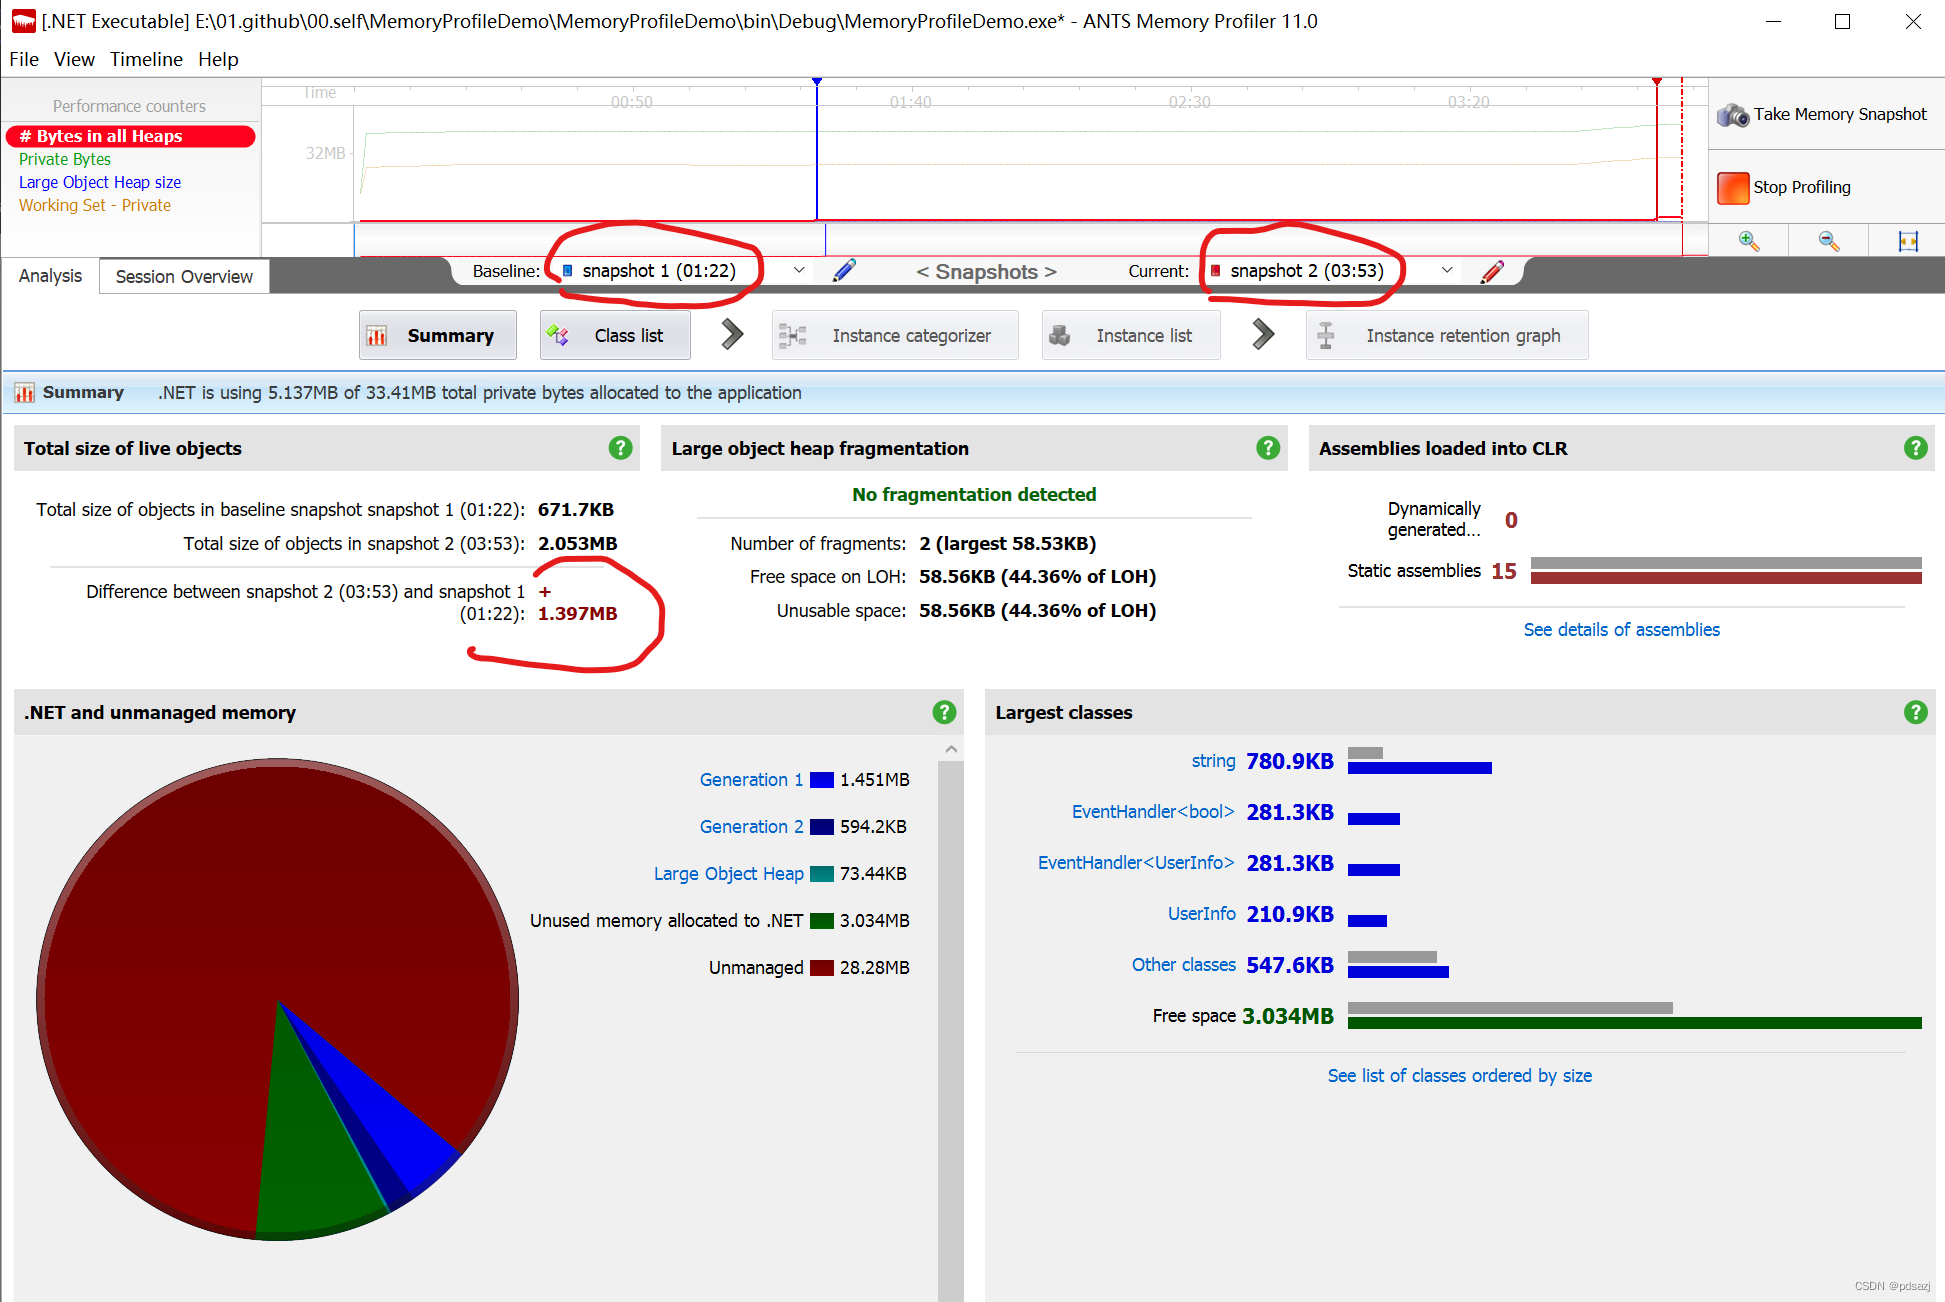Image resolution: width=1945 pixels, height=1302 pixels.
Task: Open help for Total size of live objects
Action: (x=620, y=448)
